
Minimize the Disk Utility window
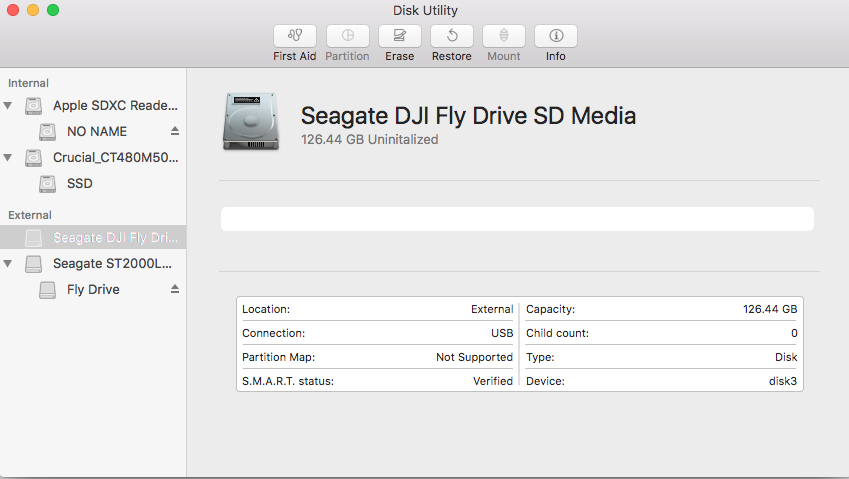(33, 10)
